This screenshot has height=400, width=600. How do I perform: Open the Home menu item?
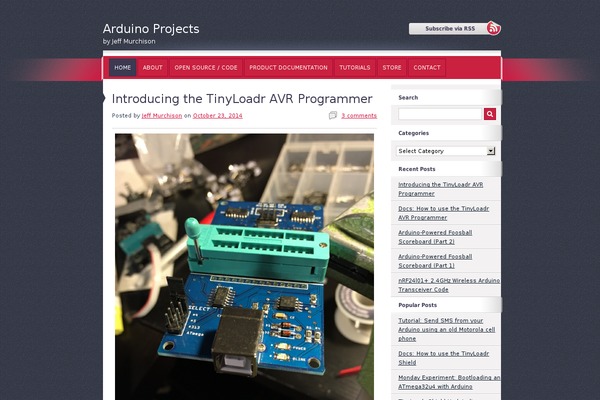coord(122,68)
